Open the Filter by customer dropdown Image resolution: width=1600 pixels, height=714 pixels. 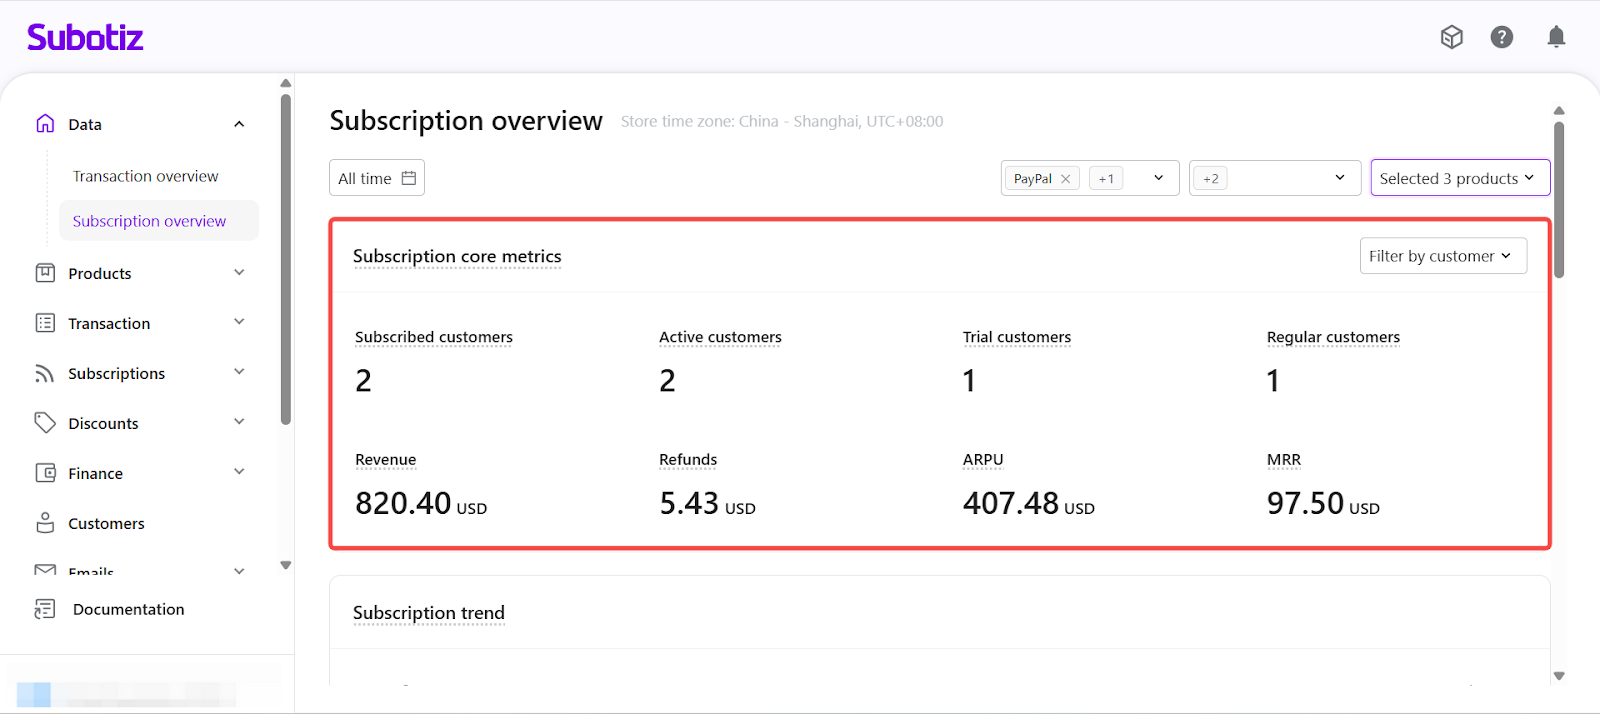(1442, 256)
